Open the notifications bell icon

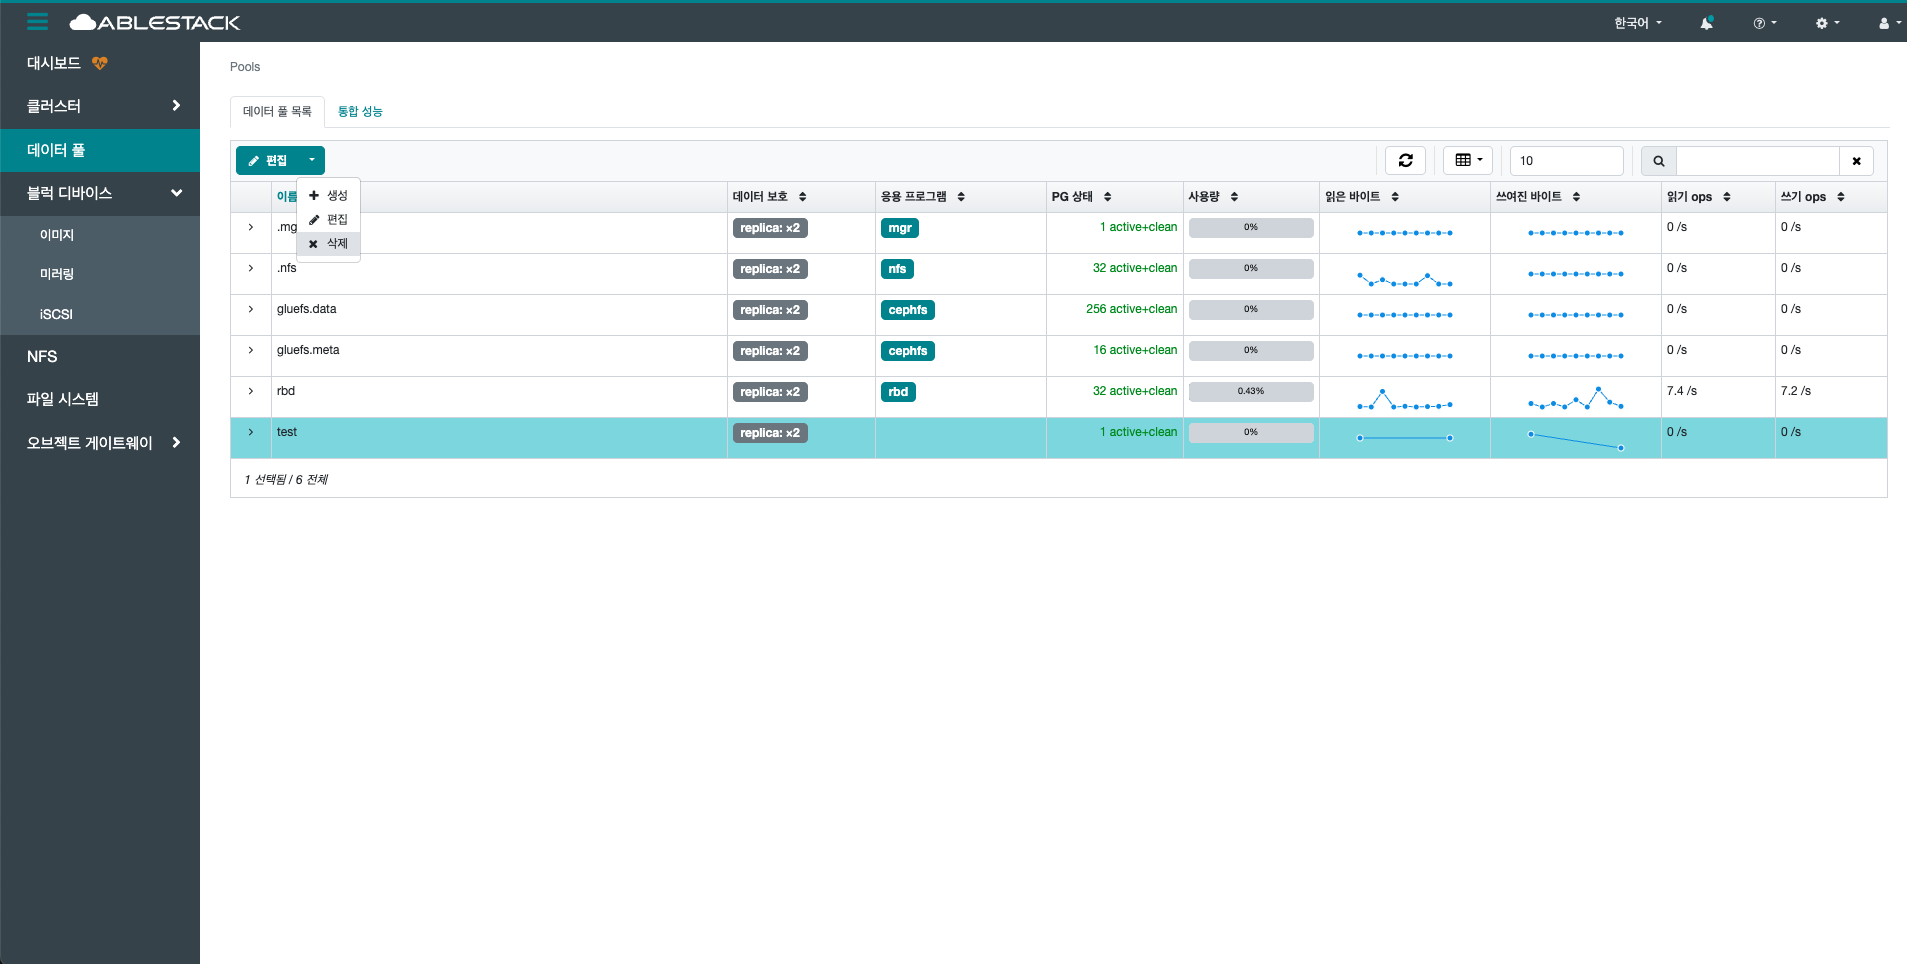coord(1706,23)
